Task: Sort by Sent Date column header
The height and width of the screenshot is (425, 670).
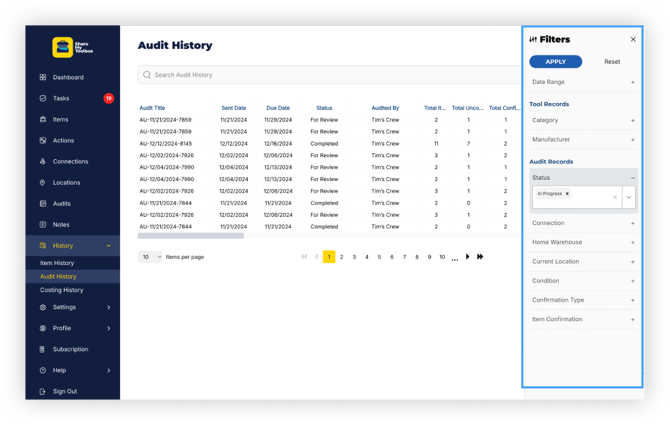Action: click(x=233, y=108)
